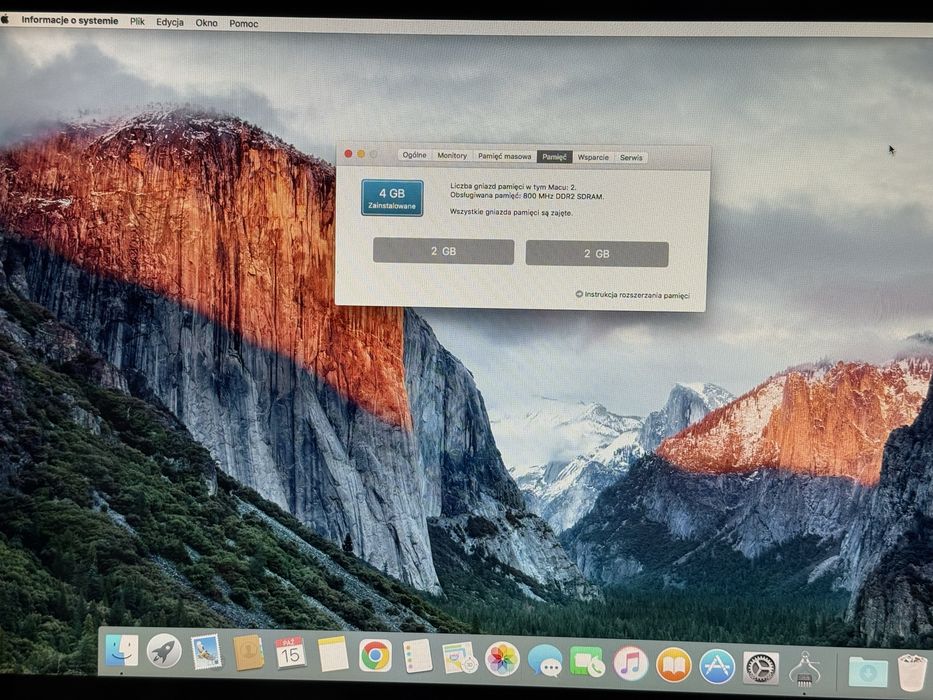Click the 4 GB Zainstalowane badge

point(392,198)
